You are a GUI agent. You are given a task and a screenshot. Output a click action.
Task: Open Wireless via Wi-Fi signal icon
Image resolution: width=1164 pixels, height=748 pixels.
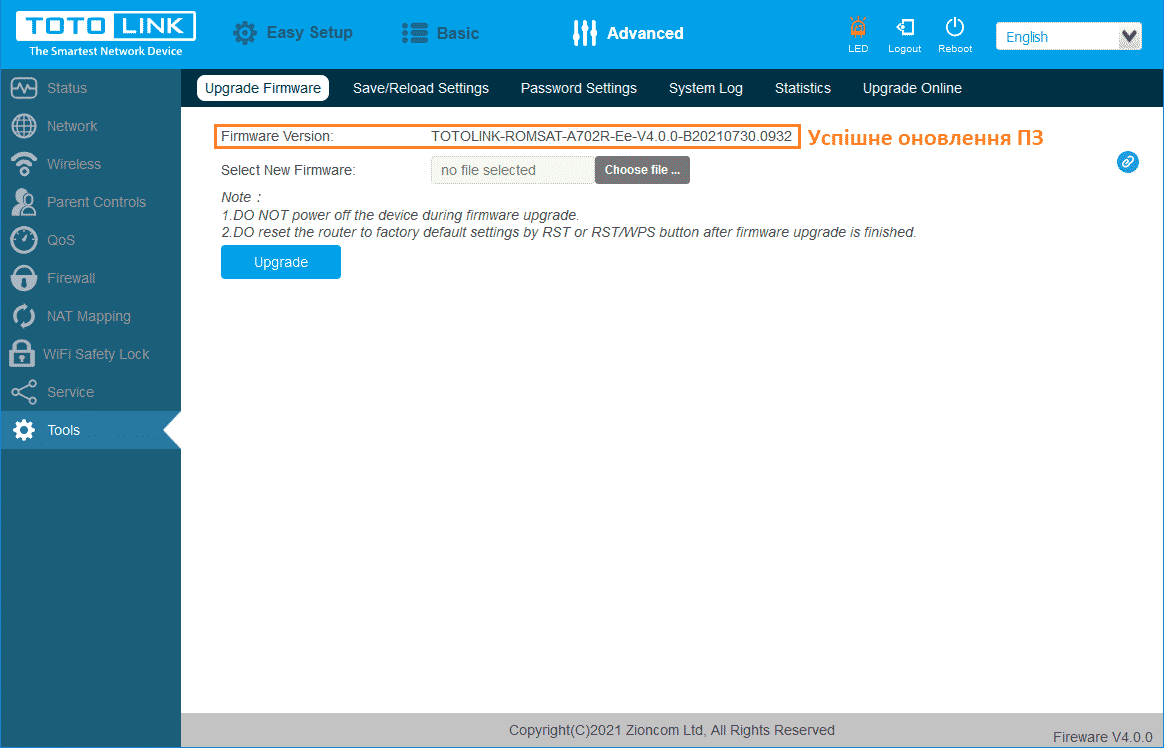coord(24,164)
